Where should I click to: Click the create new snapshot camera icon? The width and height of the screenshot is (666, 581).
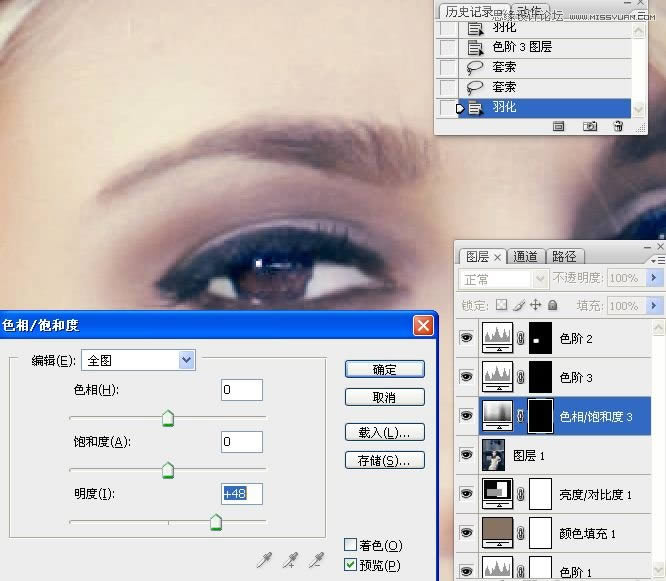coord(590,126)
